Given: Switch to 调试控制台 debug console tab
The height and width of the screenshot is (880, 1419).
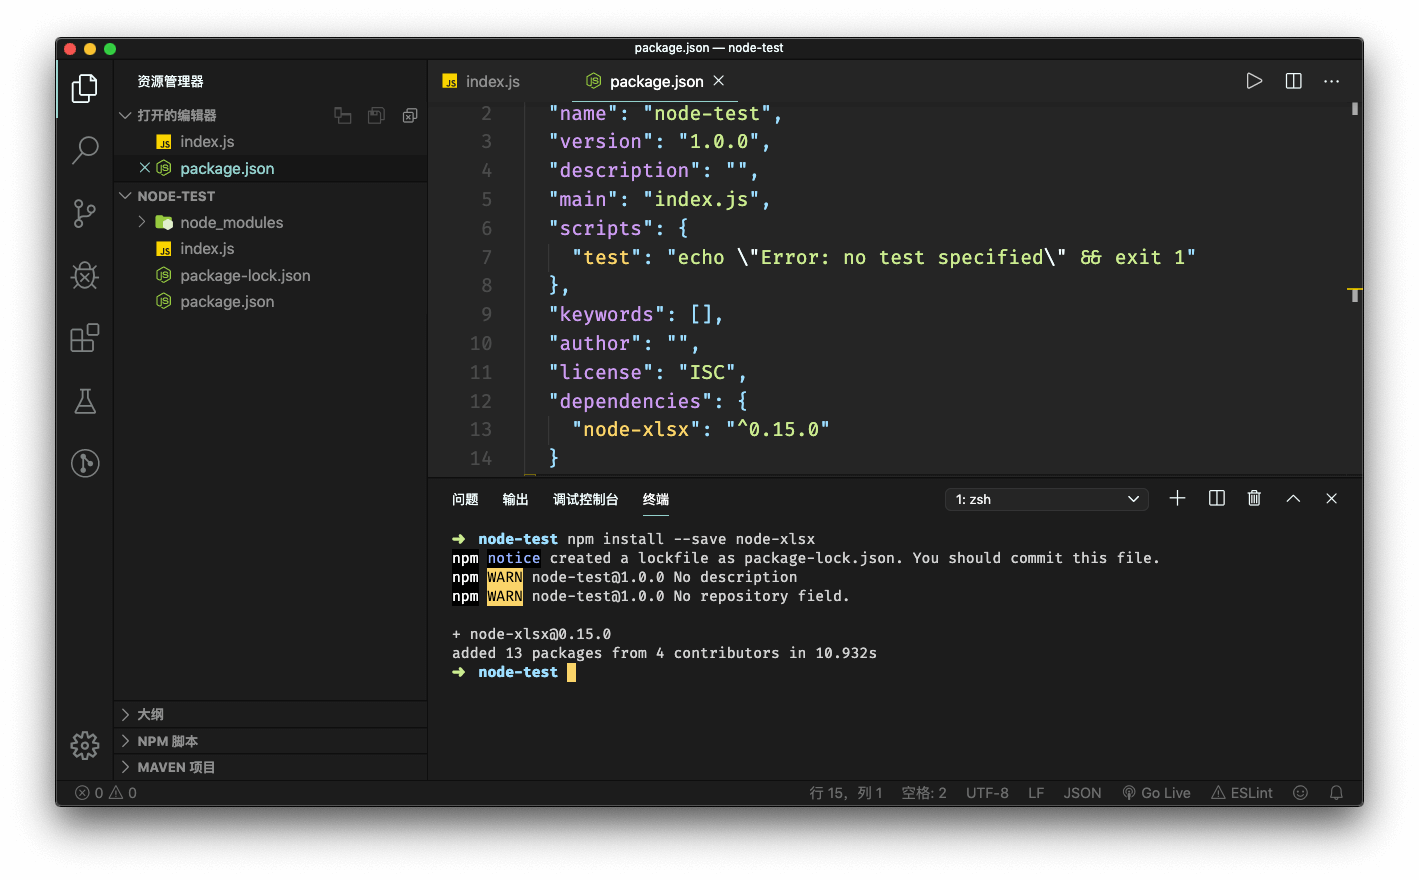Looking at the screenshot, I should pos(585,499).
